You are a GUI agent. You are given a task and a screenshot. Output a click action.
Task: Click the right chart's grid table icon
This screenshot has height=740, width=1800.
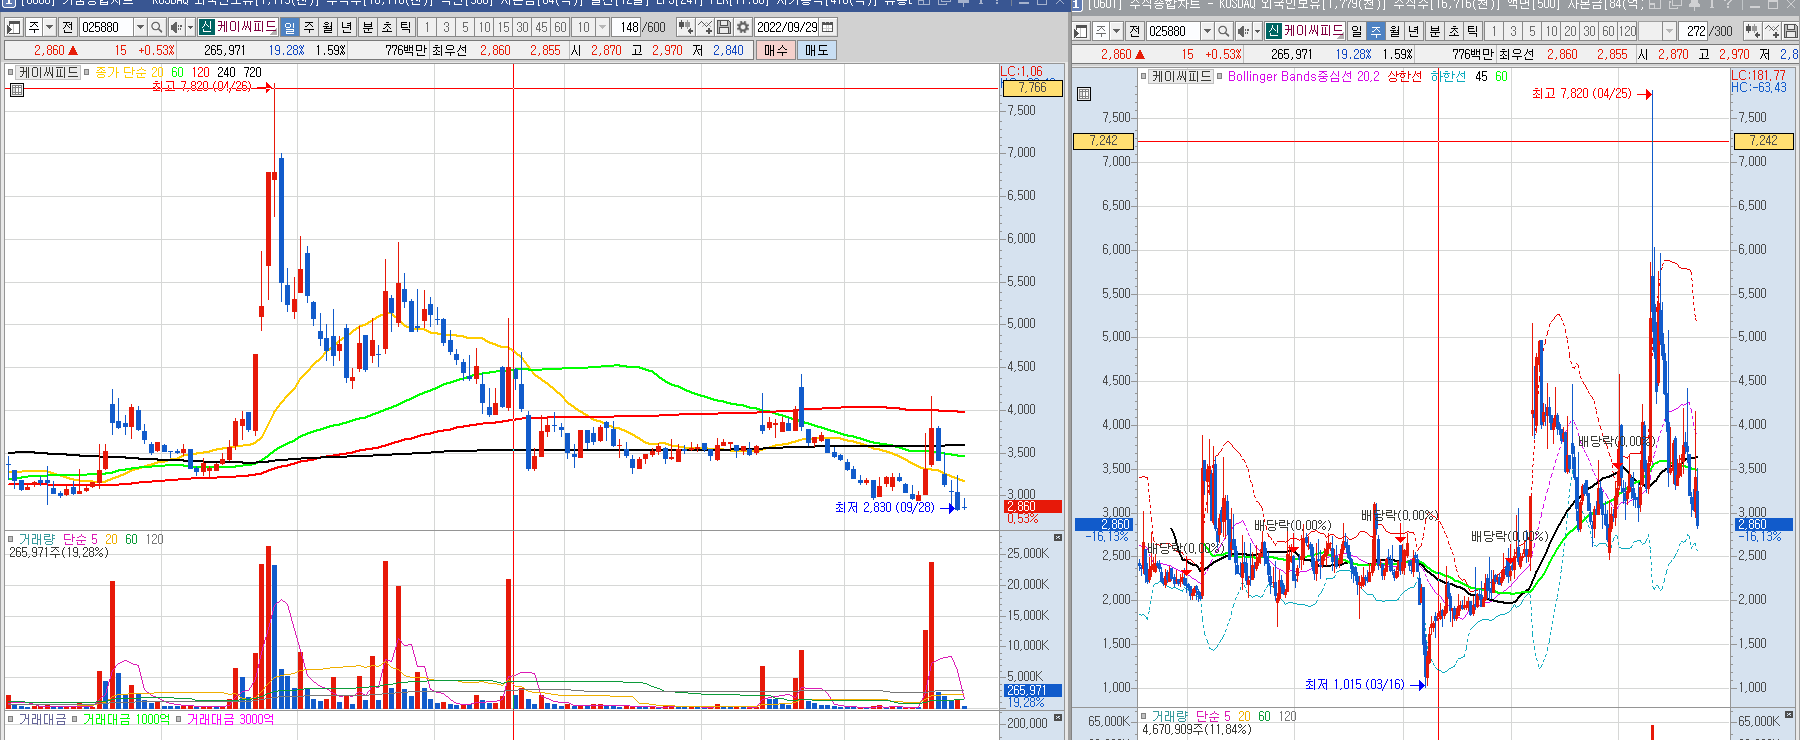coord(1084,94)
